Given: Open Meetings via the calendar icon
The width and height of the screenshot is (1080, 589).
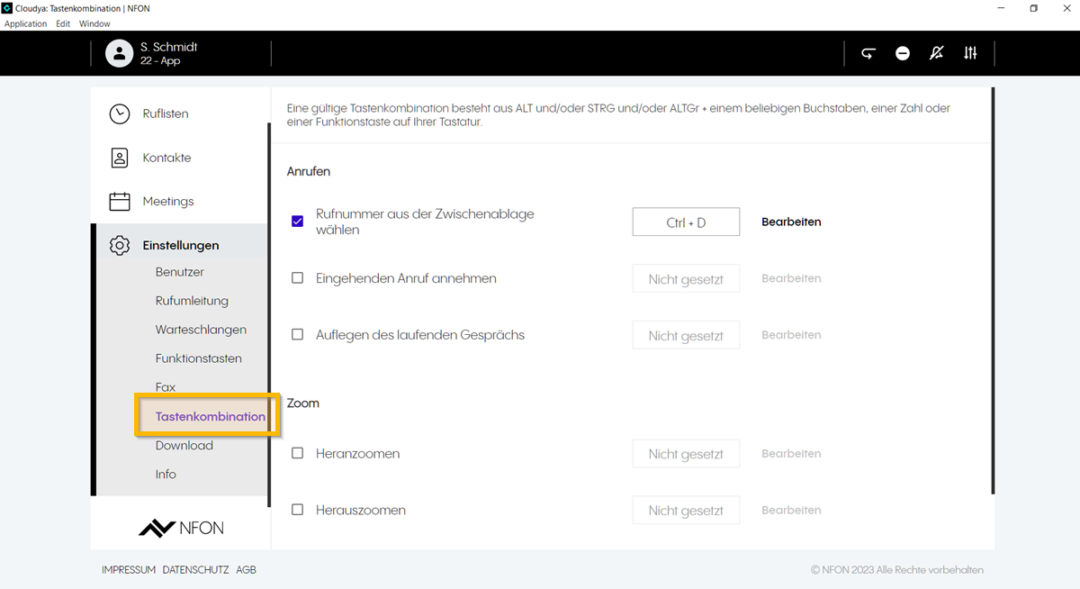Looking at the screenshot, I should click(x=118, y=200).
